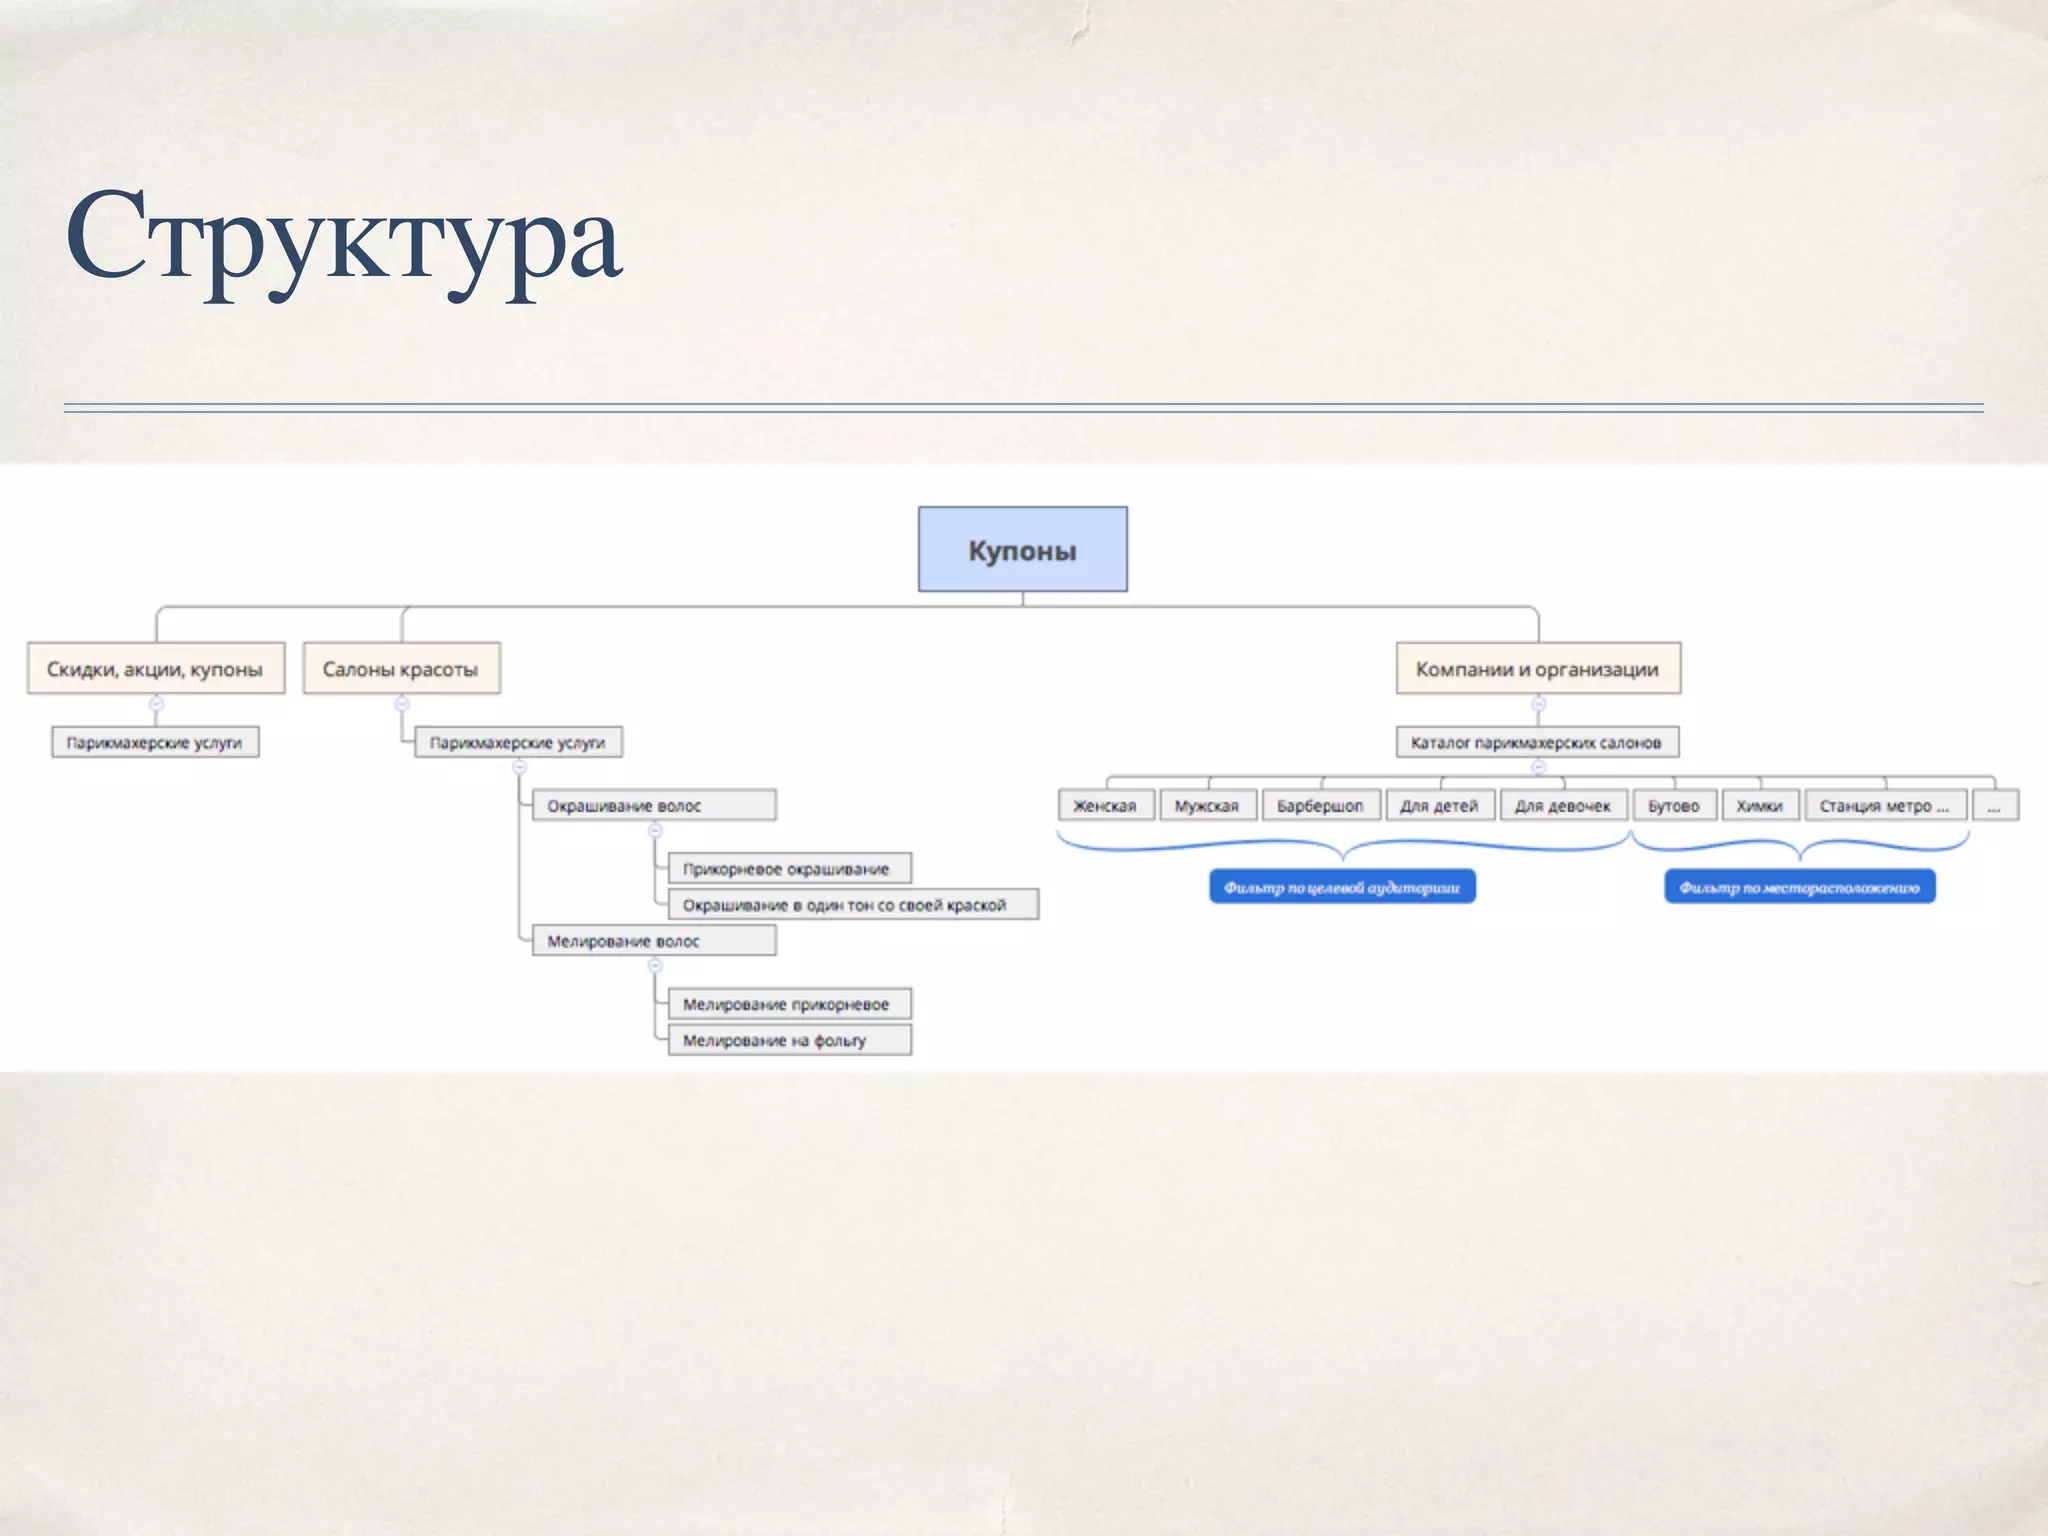The height and width of the screenshot is (1536, 2048).
Task: Select the Мелирование волос node
Action: pos(654,940)
